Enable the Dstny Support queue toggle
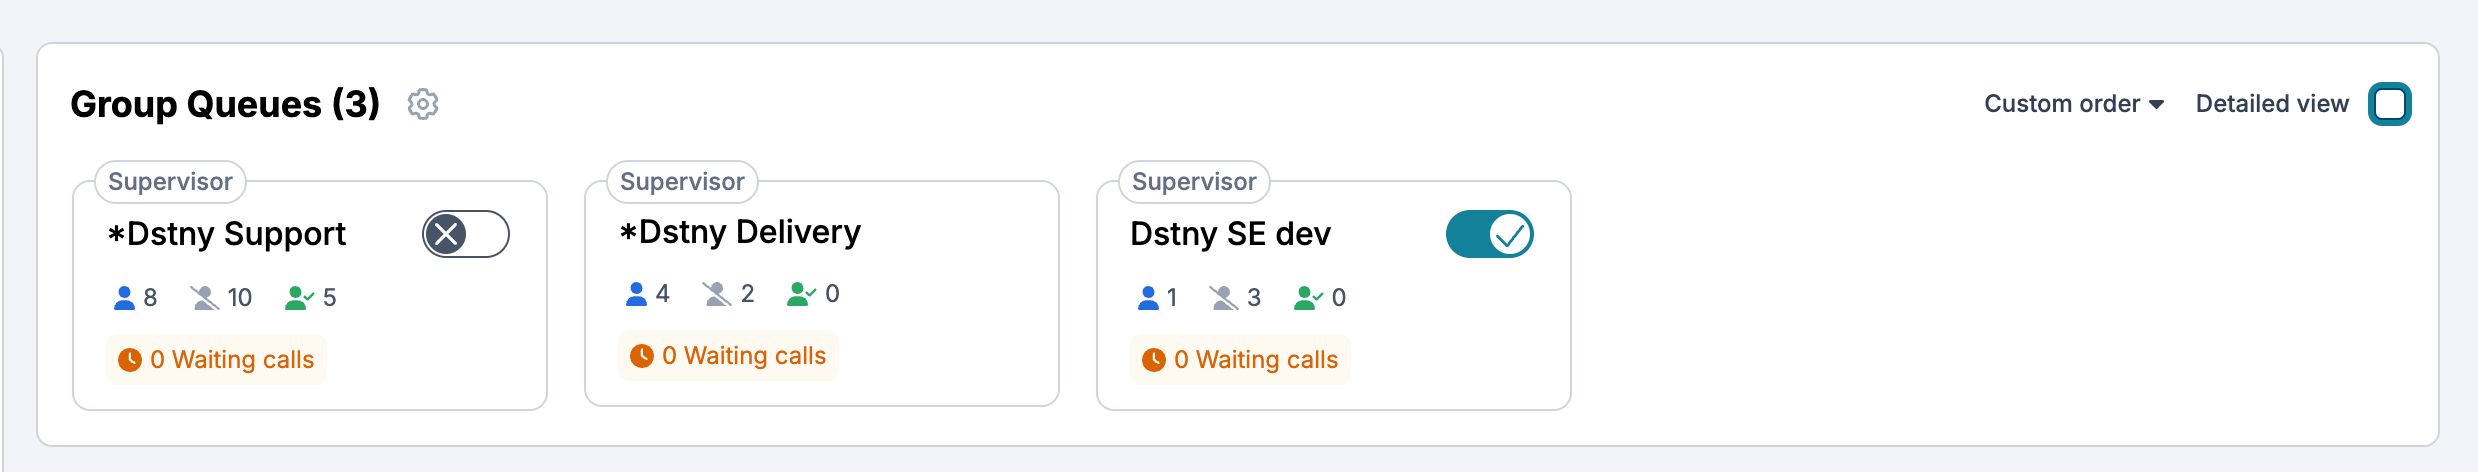 coord(466,235)
